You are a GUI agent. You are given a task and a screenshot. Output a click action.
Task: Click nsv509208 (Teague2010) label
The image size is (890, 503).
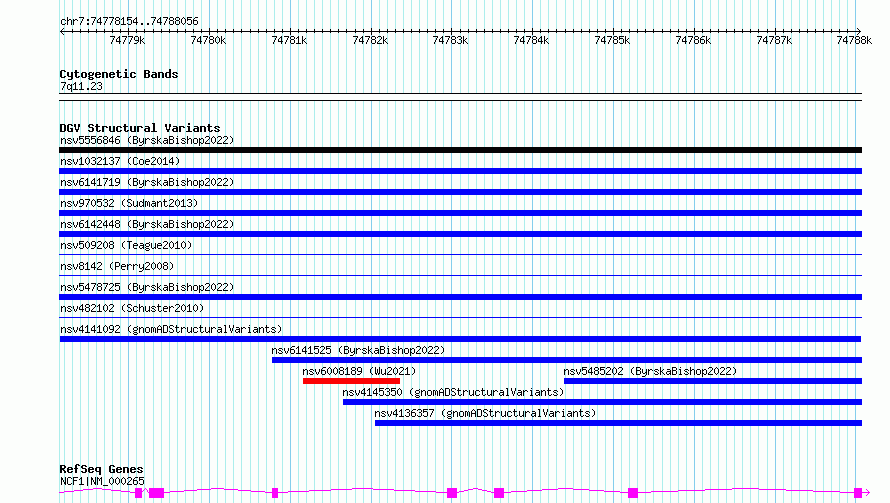point(126,245)
